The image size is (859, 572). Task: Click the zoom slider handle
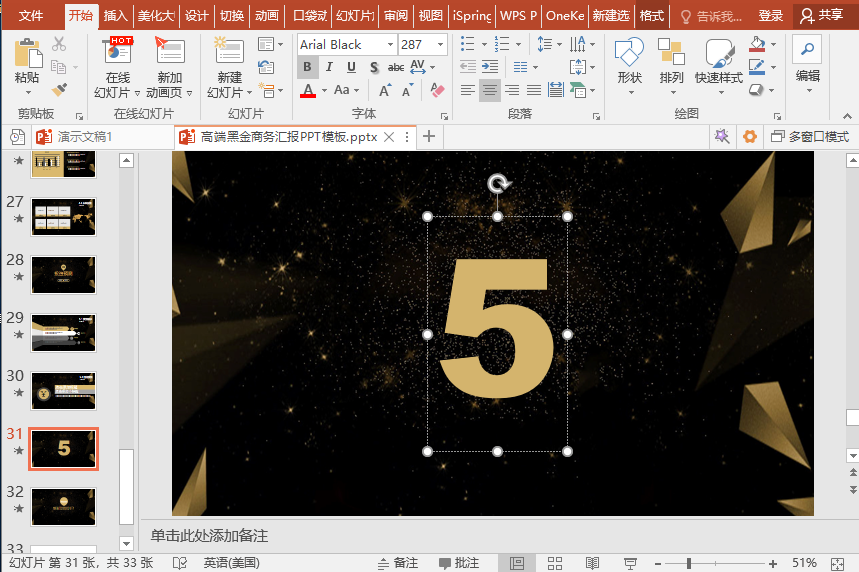pyautogui.click(x=689, y=563)
